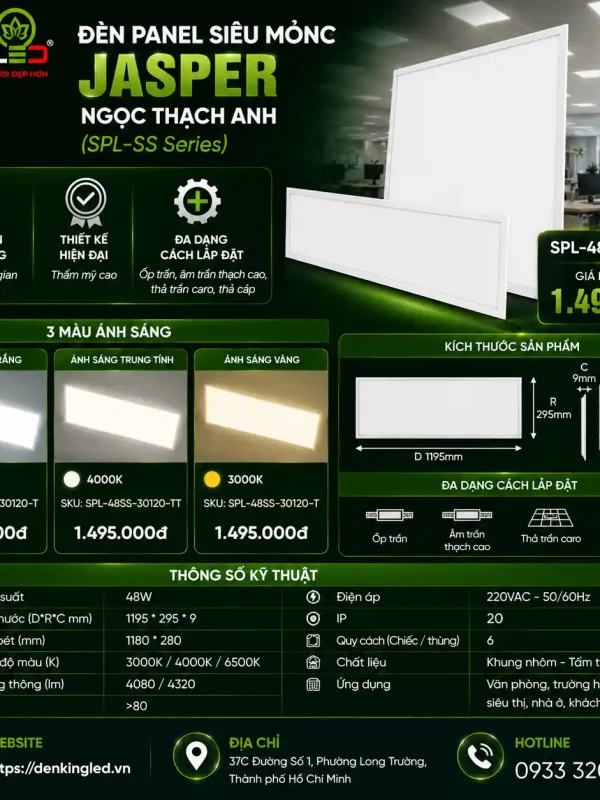Click the neutral light panel photo

coord(121,417)
